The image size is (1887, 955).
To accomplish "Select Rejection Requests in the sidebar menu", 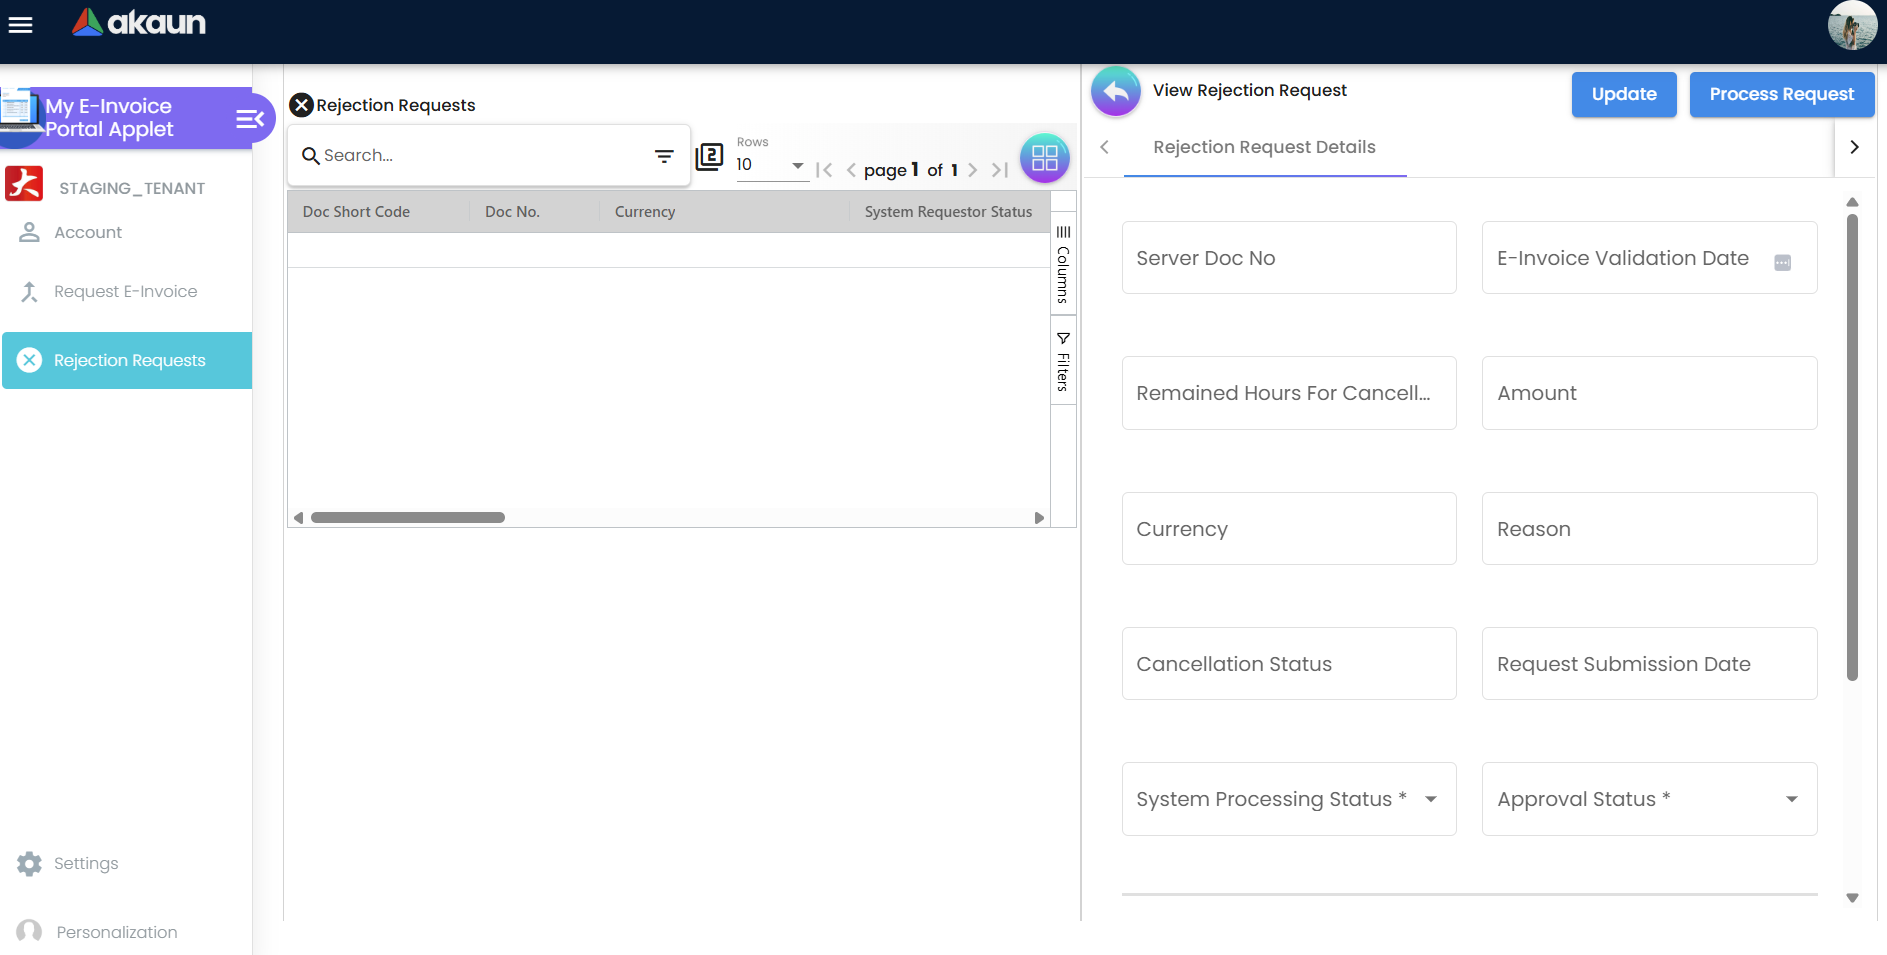I will pos(129,360).
